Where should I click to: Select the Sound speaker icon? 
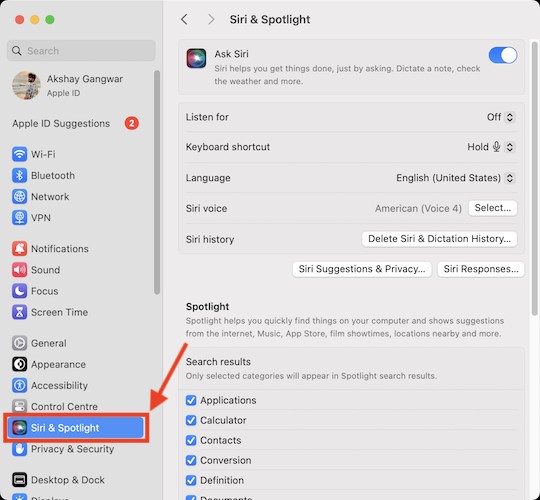tap(19, 270)
